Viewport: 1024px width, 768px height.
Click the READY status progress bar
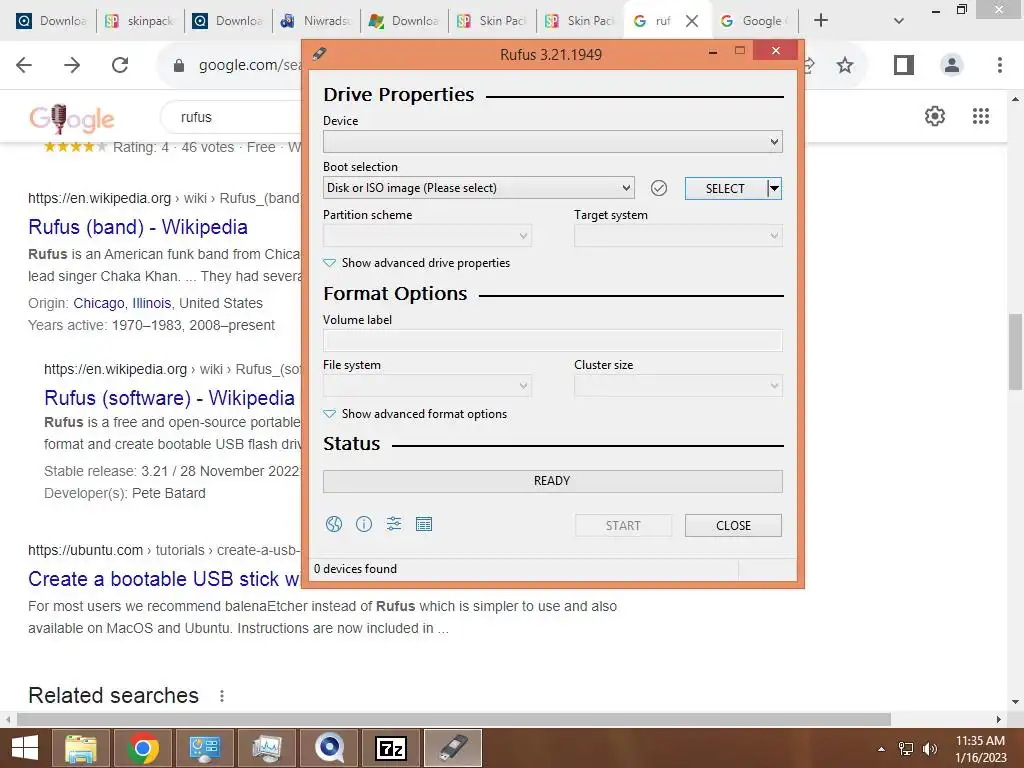[552, 481]
